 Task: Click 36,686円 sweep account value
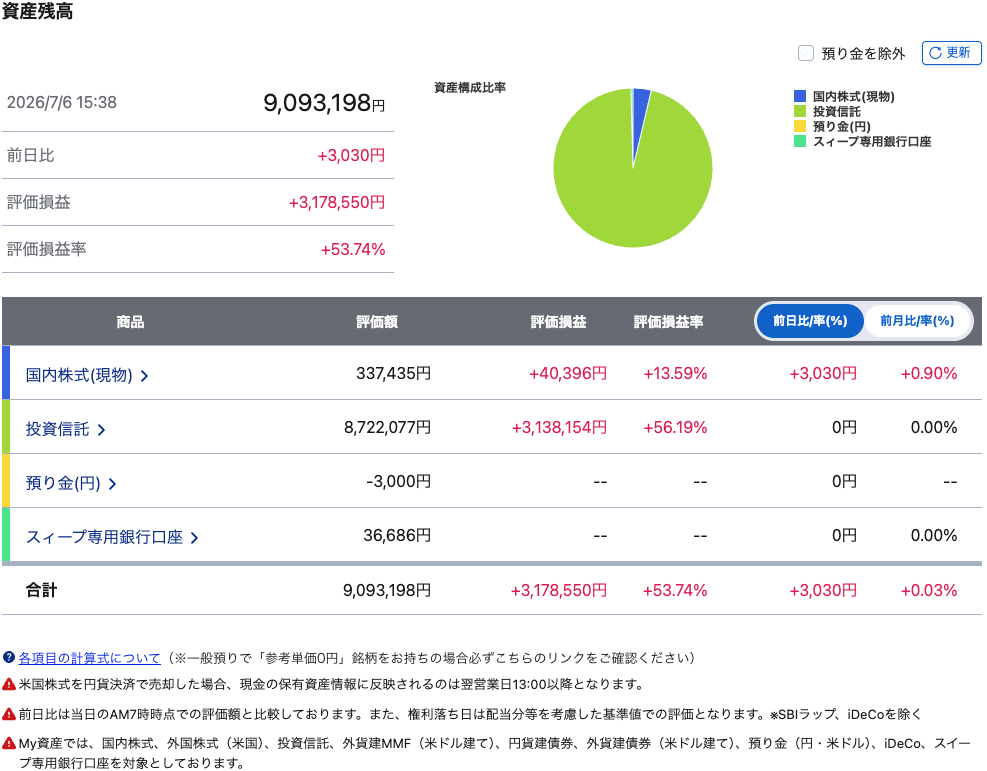(397, 536)
